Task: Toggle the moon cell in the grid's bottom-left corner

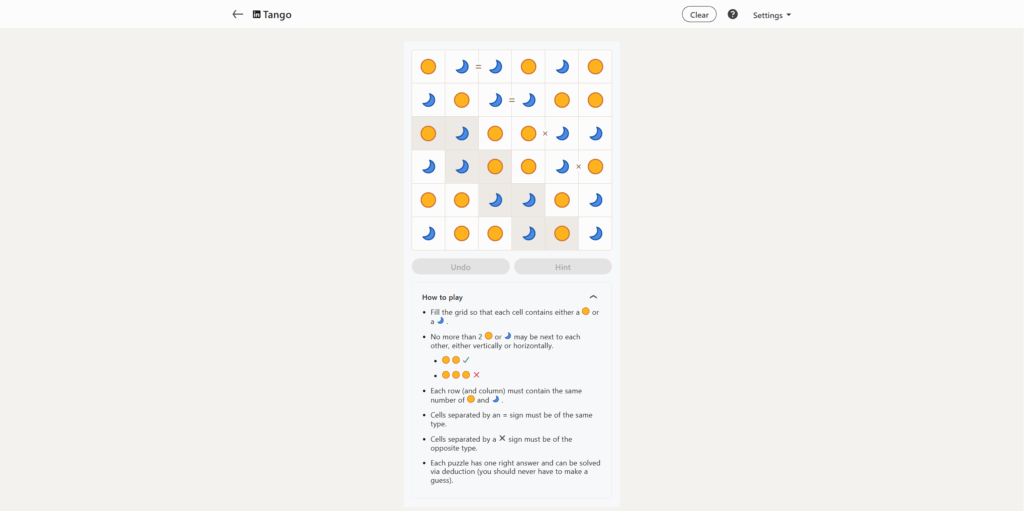Action: coord(428,233)
